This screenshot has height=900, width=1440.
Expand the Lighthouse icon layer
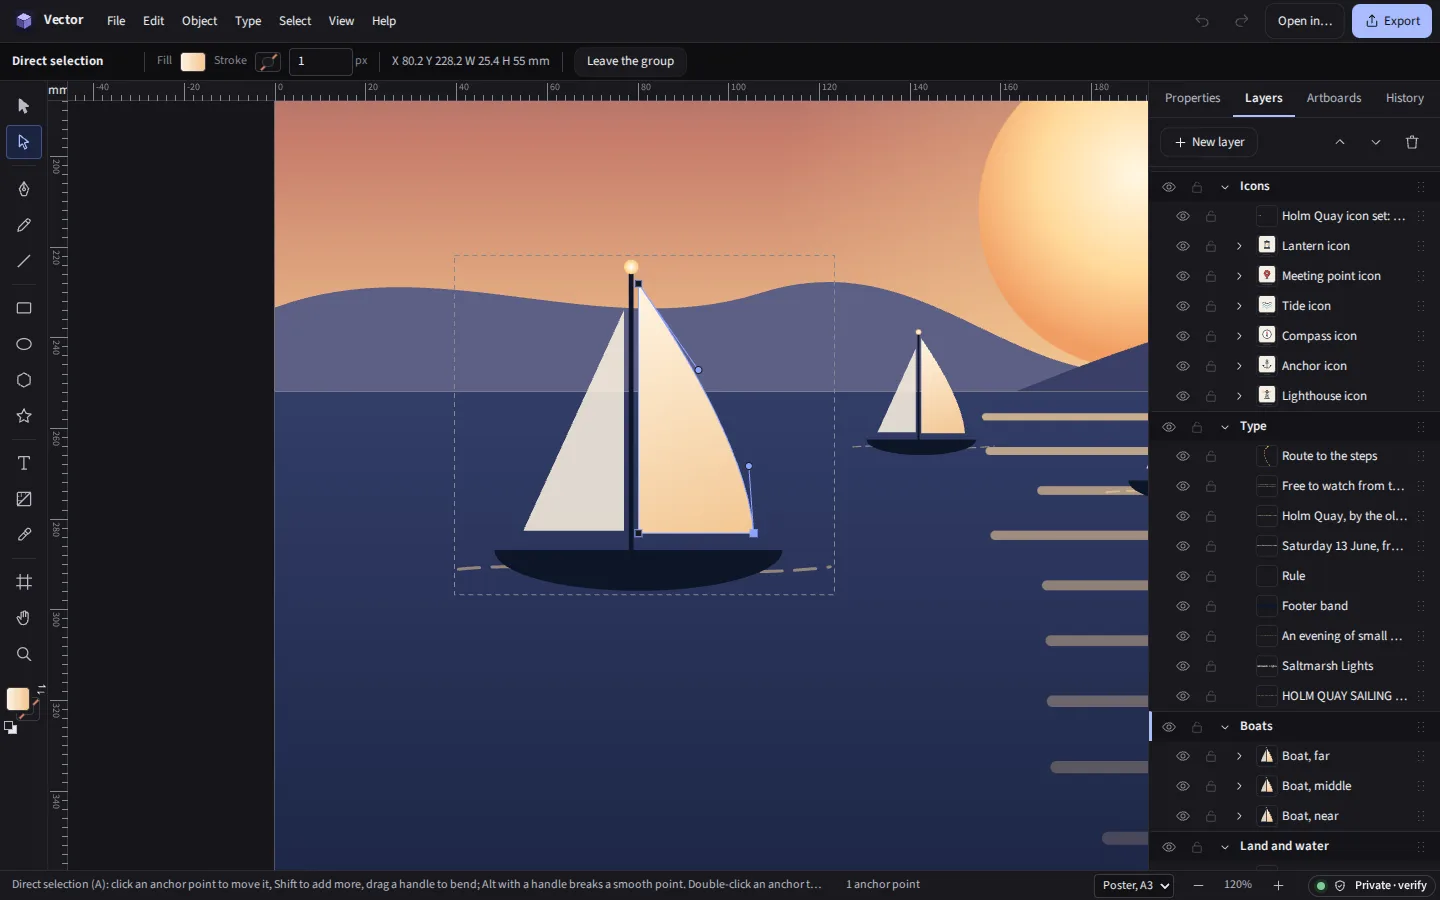(x=1239, y=396)
